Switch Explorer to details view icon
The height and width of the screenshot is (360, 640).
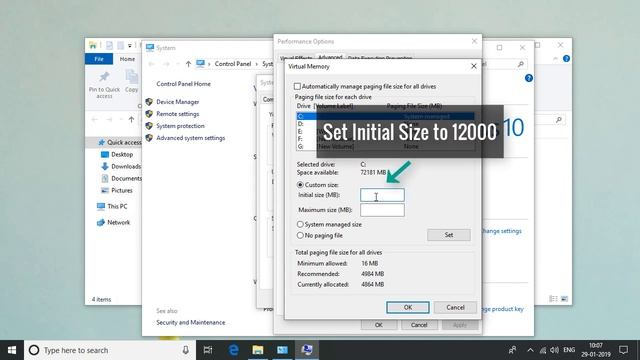(x=553, y=299)
